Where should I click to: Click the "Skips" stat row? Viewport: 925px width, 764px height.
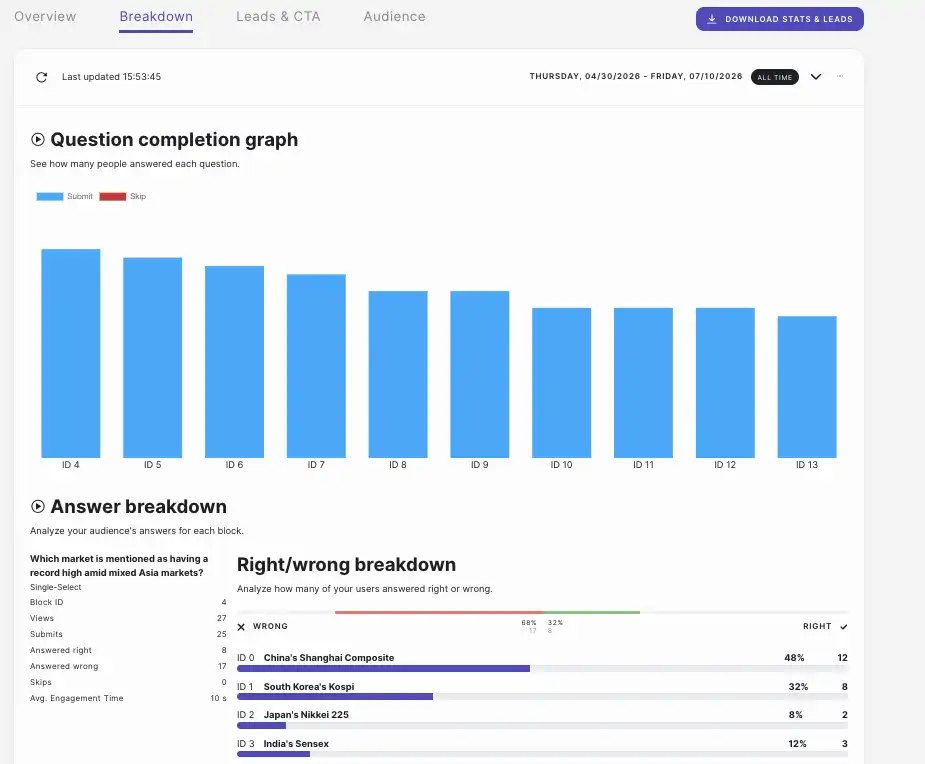pos(128,681)
